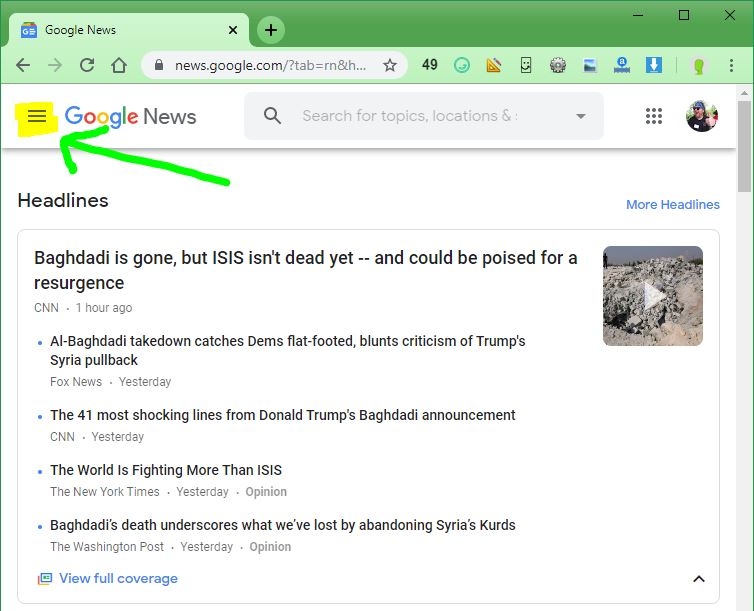Open the More Headlines link

tap(673, 204)
